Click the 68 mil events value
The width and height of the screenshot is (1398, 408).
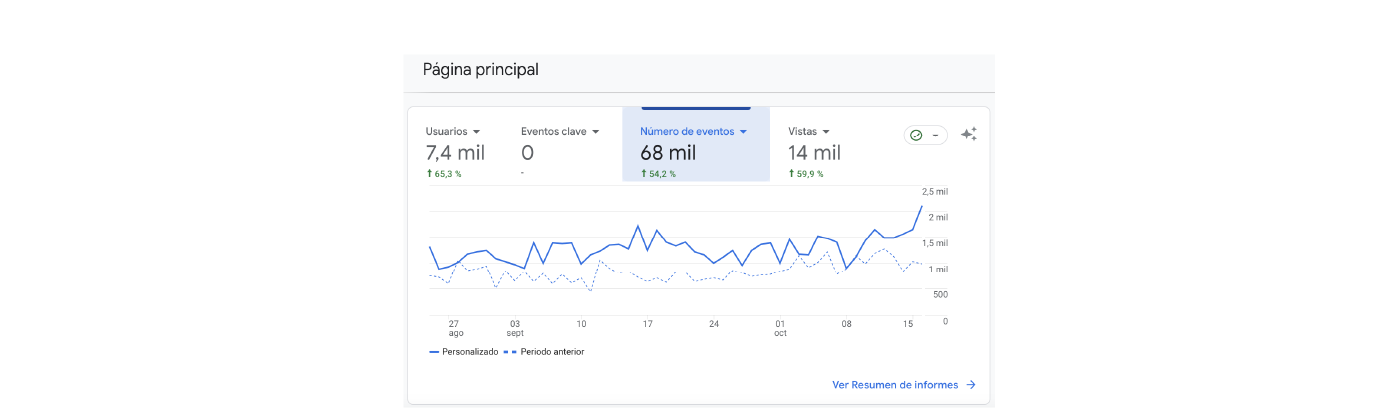pos(668,153)
